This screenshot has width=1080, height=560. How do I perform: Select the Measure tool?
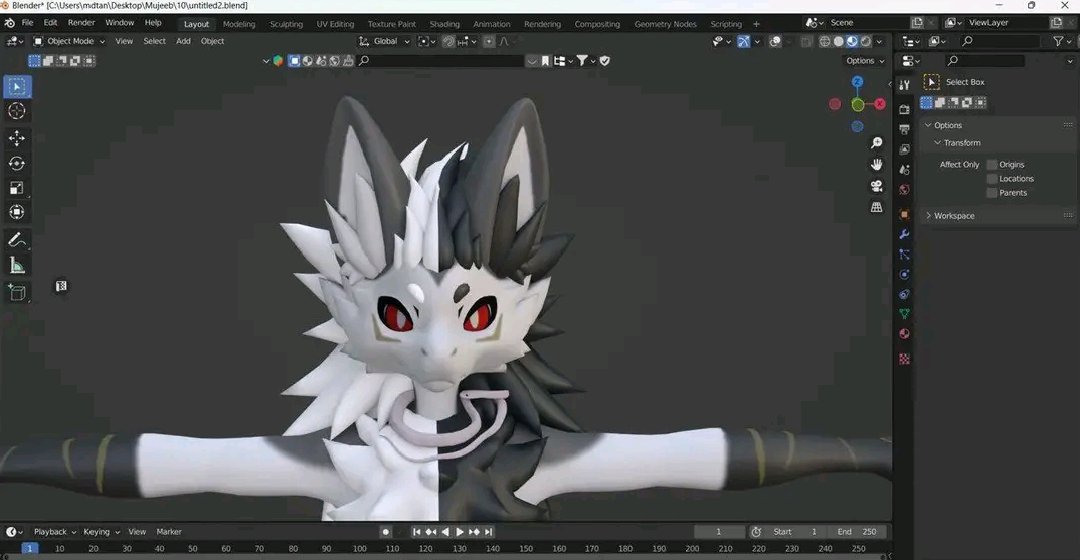coord(17,265)
